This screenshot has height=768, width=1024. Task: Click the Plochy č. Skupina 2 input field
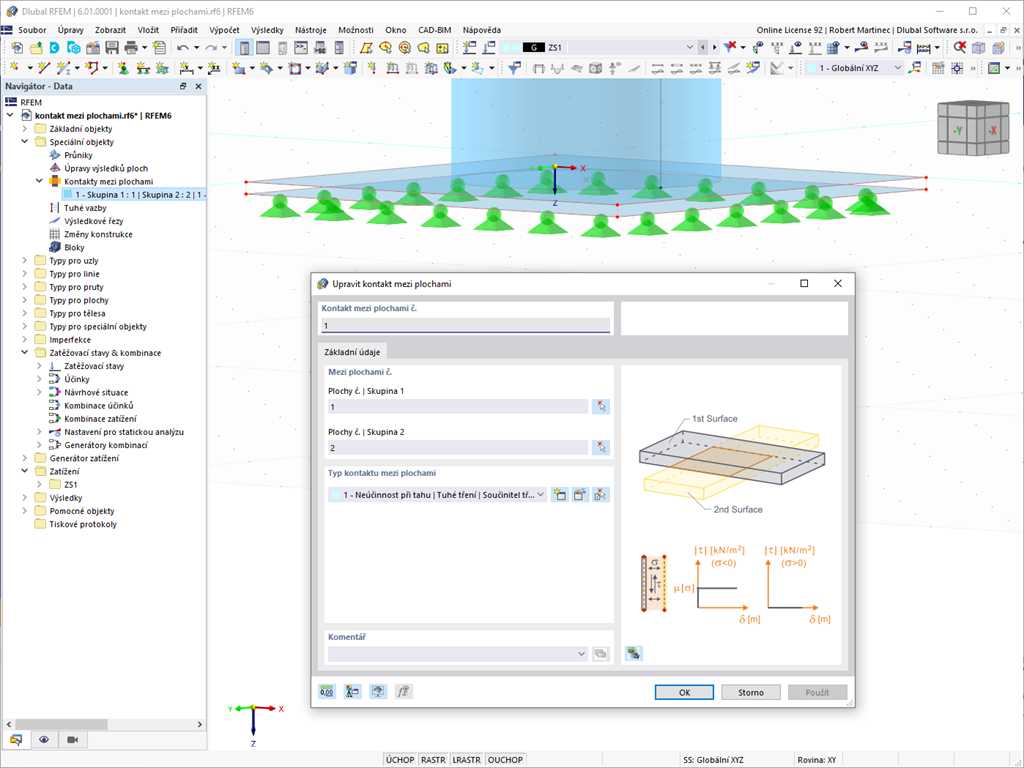click(458, 448)
